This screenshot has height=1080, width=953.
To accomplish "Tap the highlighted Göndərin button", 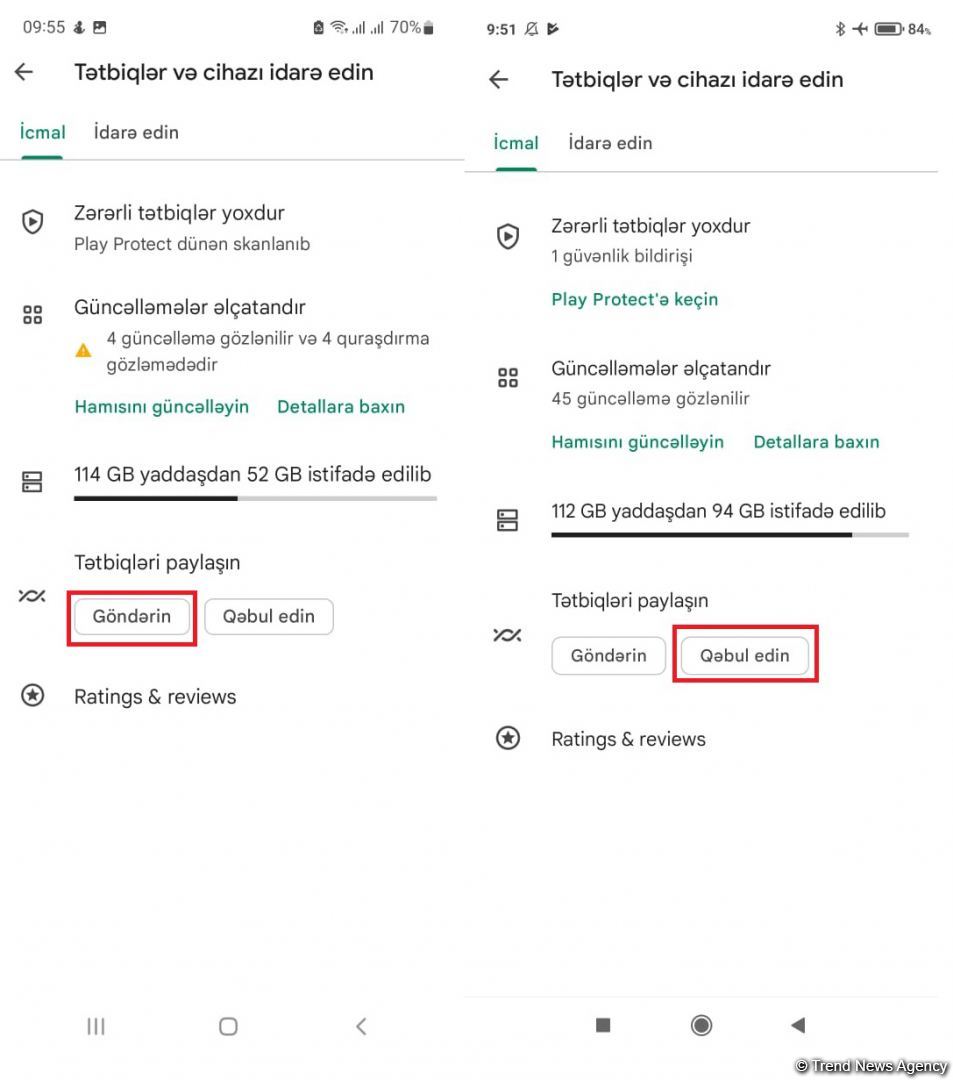I will point(132,617).
